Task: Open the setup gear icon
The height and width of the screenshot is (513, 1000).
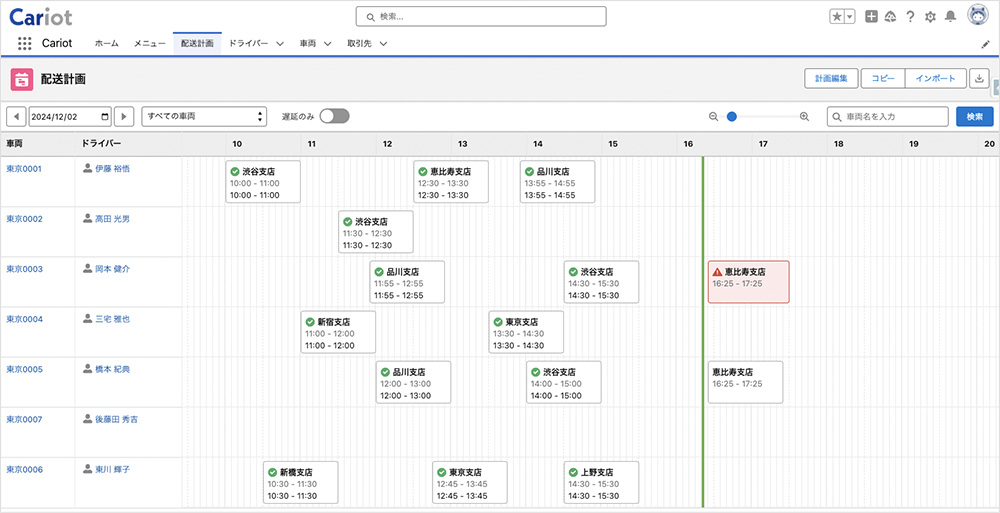Action: (930, 17)
